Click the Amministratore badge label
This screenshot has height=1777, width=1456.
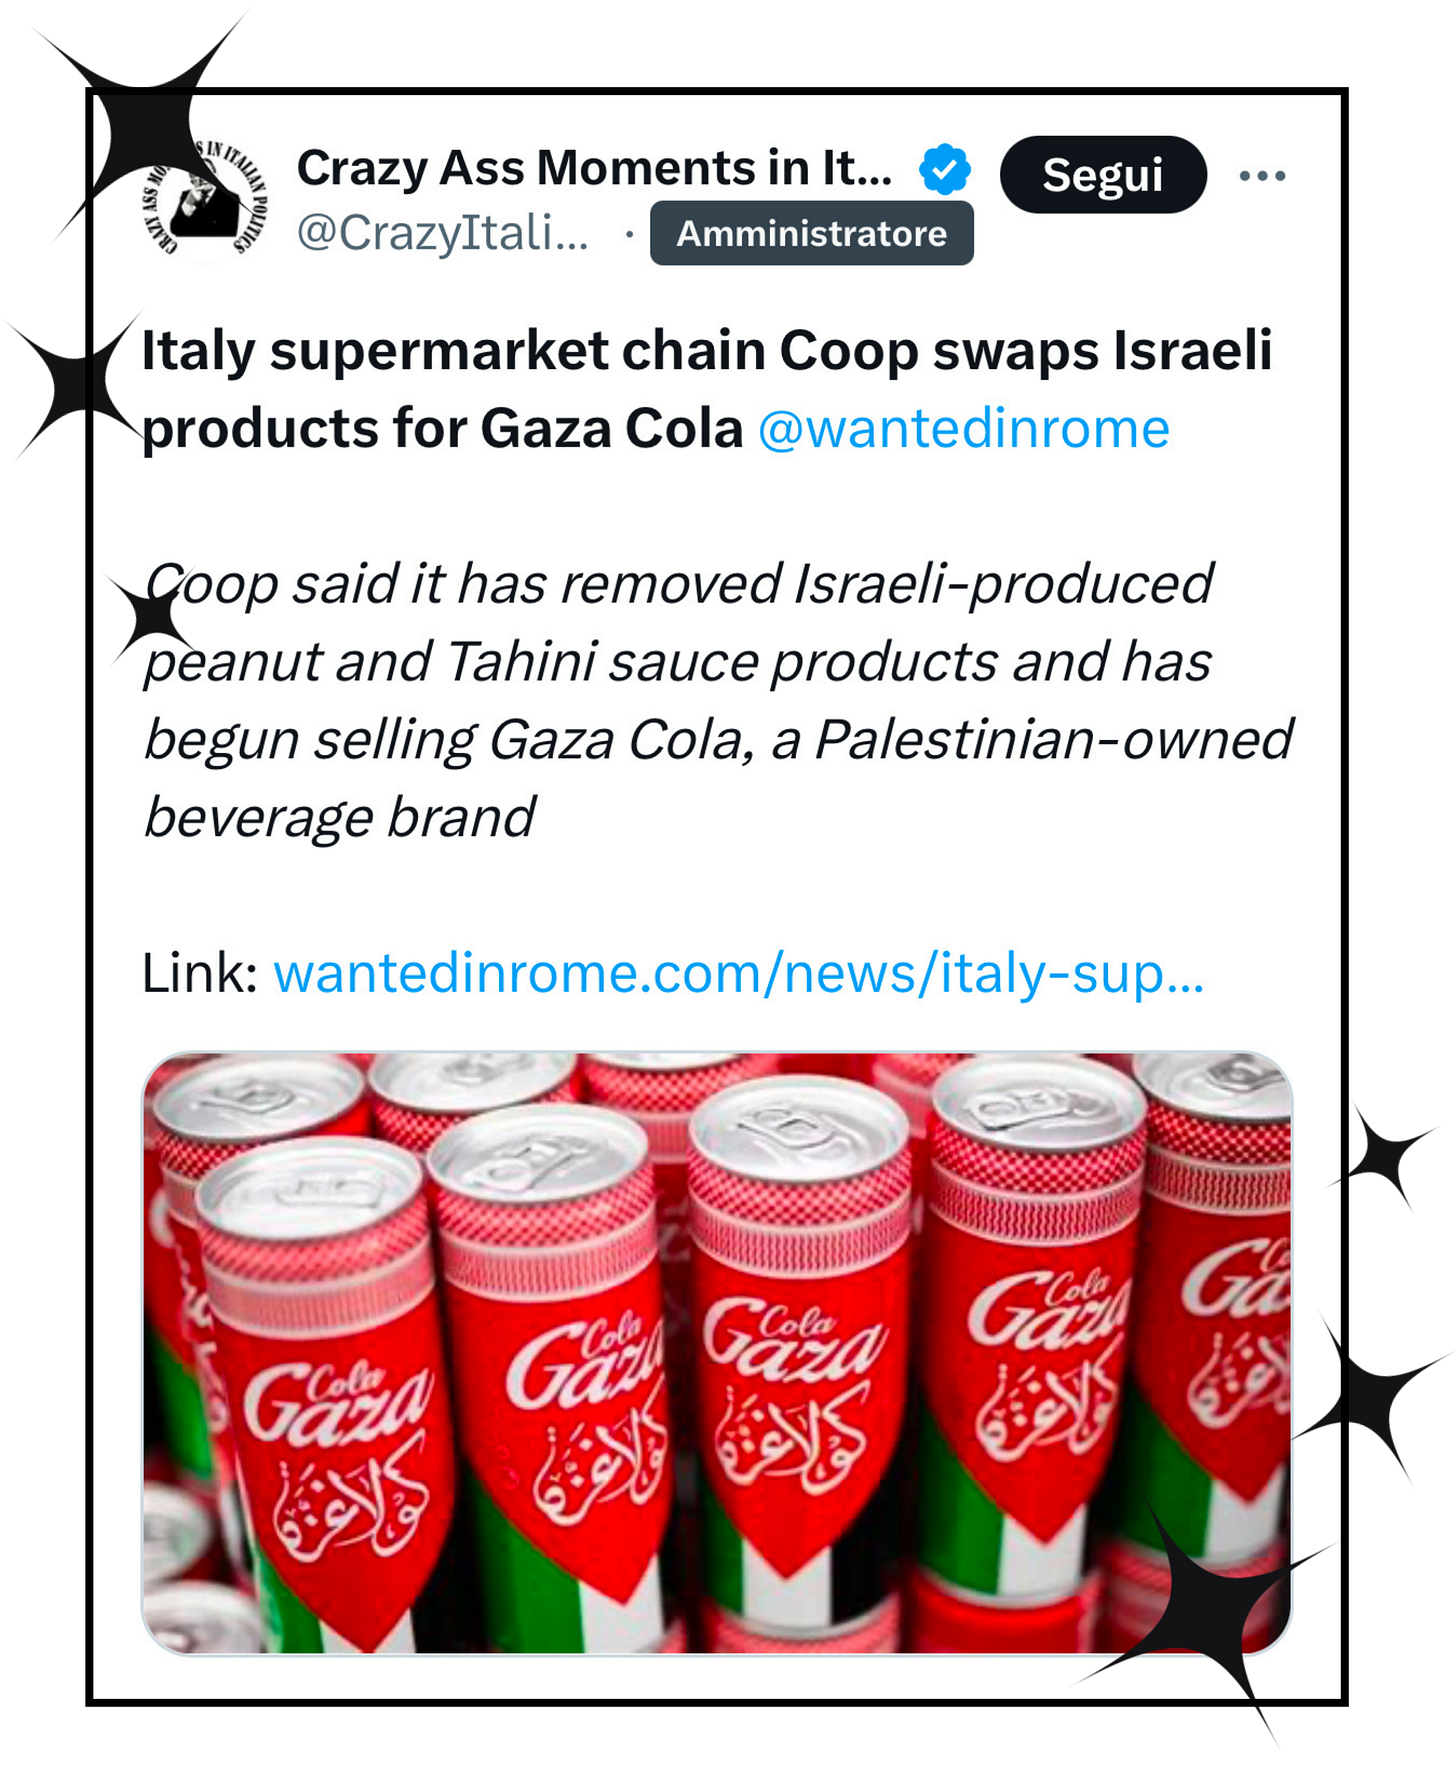click(811, 233)
